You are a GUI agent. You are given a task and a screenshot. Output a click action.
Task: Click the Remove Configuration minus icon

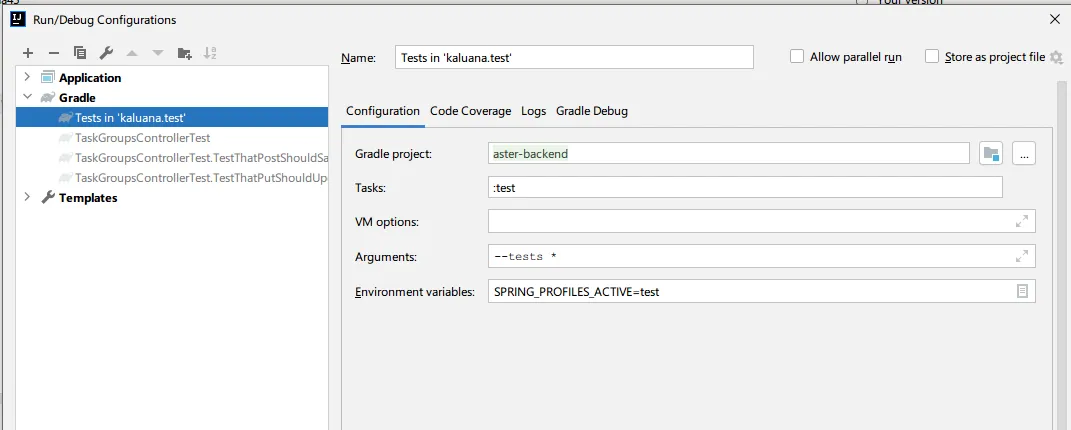click(x=54, y=53)
